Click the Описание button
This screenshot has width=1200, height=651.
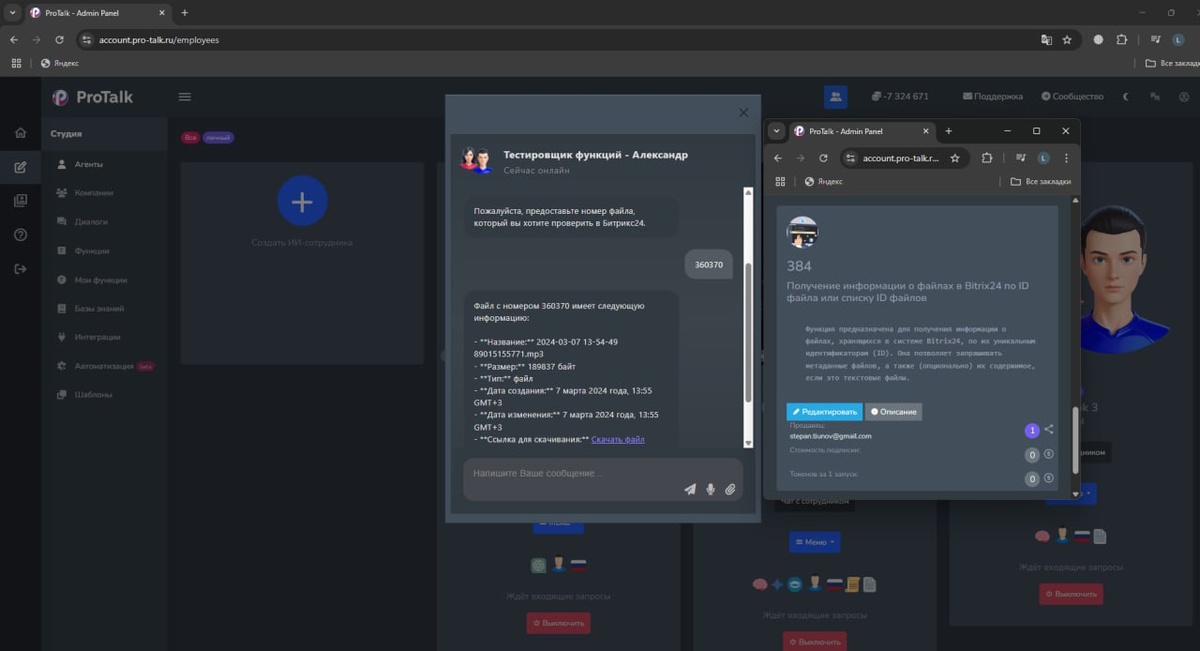point(893,412)
